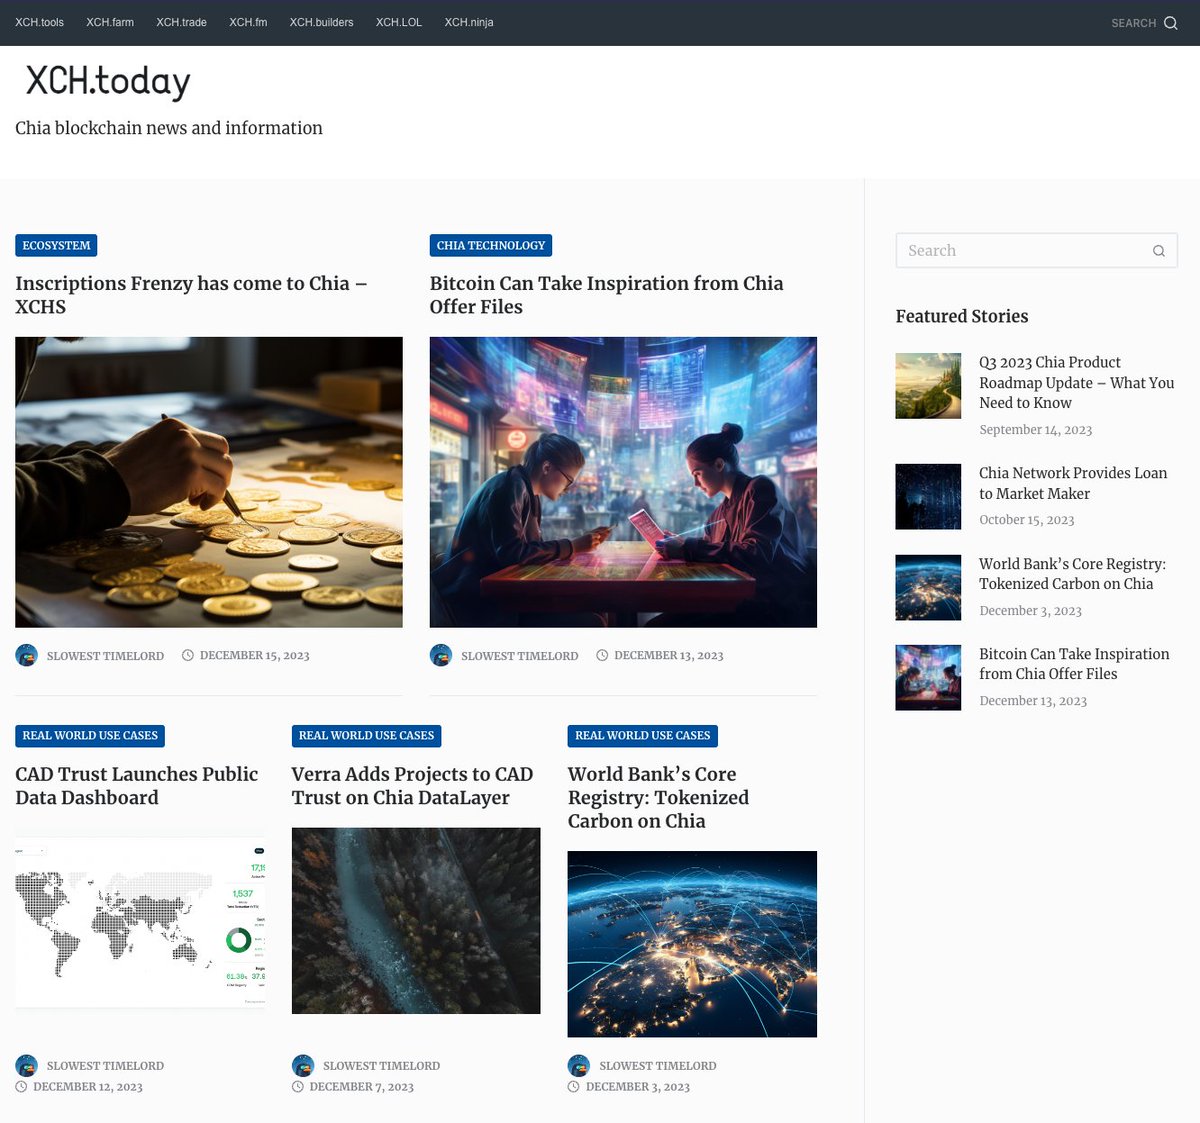Click the search magnifier icon in the top bar
The height and width of the screenshot is (1123, 1200).
[x=1169, y=22]
